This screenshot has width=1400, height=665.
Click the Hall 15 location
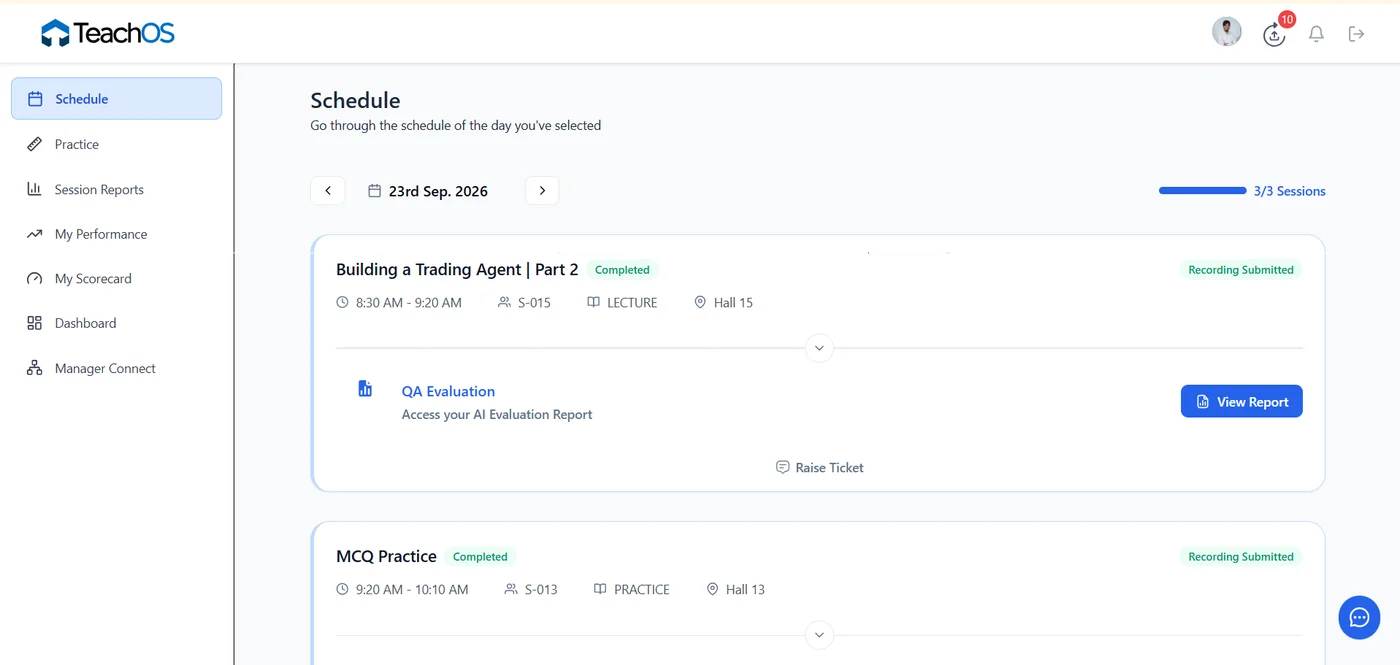733,302
